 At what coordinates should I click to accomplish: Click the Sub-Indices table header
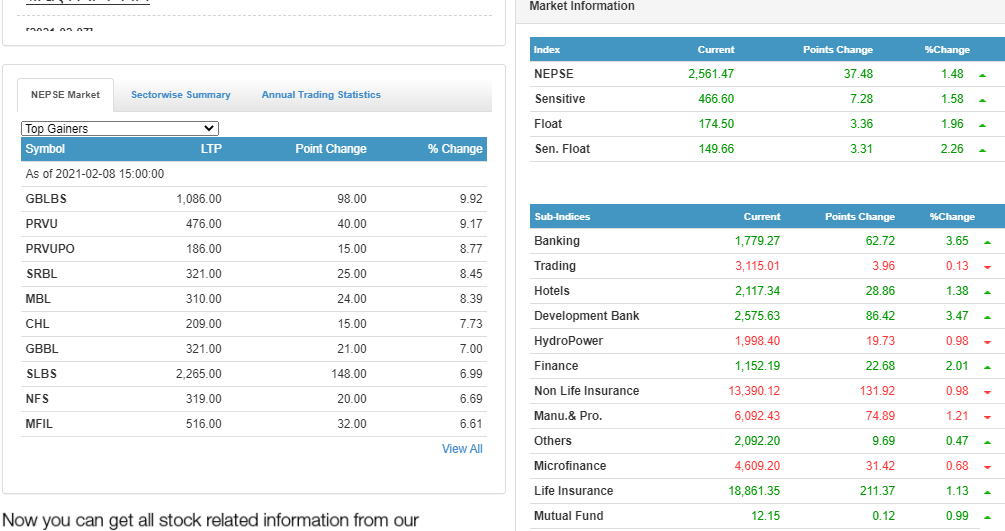tap(562, 217)
